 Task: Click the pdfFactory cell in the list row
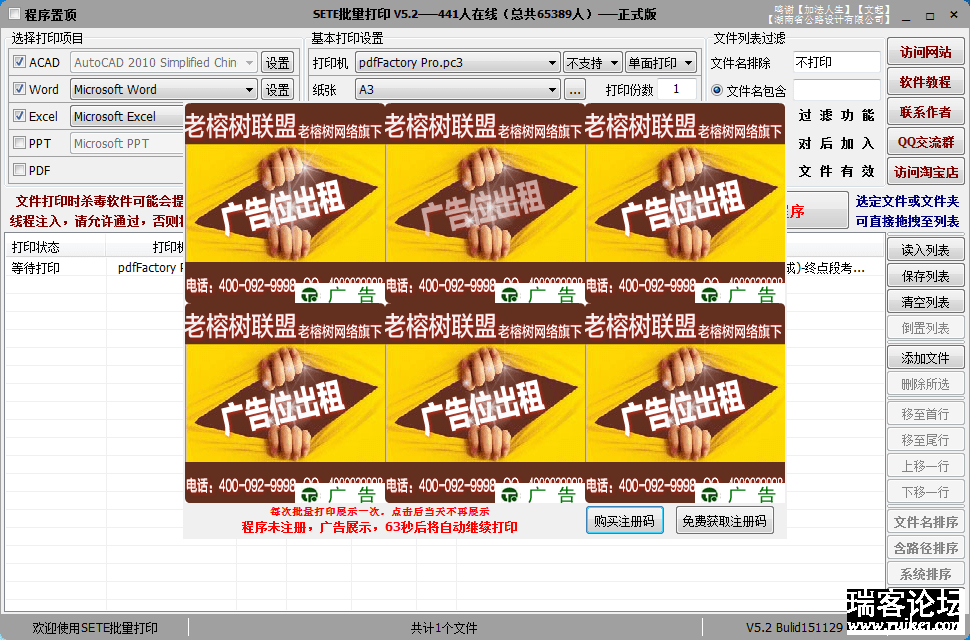pyautogui.click(x=150, y=268)
